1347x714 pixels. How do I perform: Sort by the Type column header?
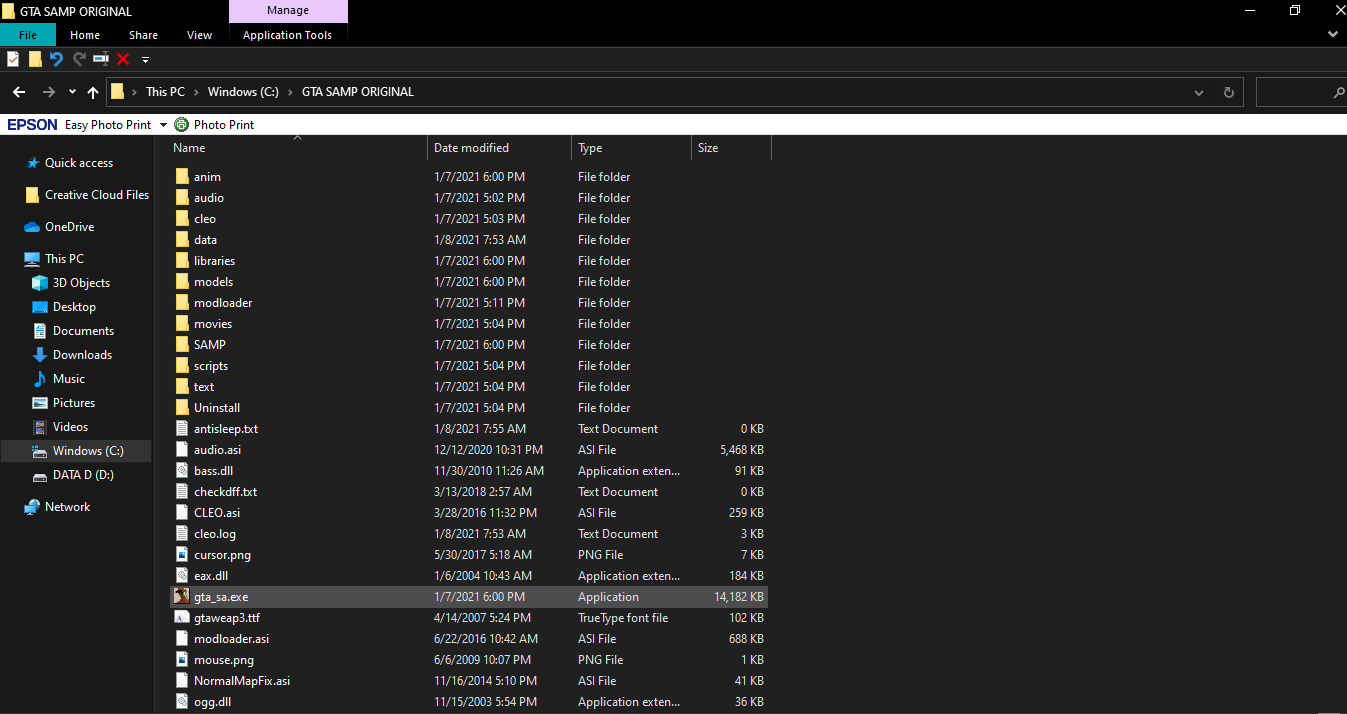[631, 148]
